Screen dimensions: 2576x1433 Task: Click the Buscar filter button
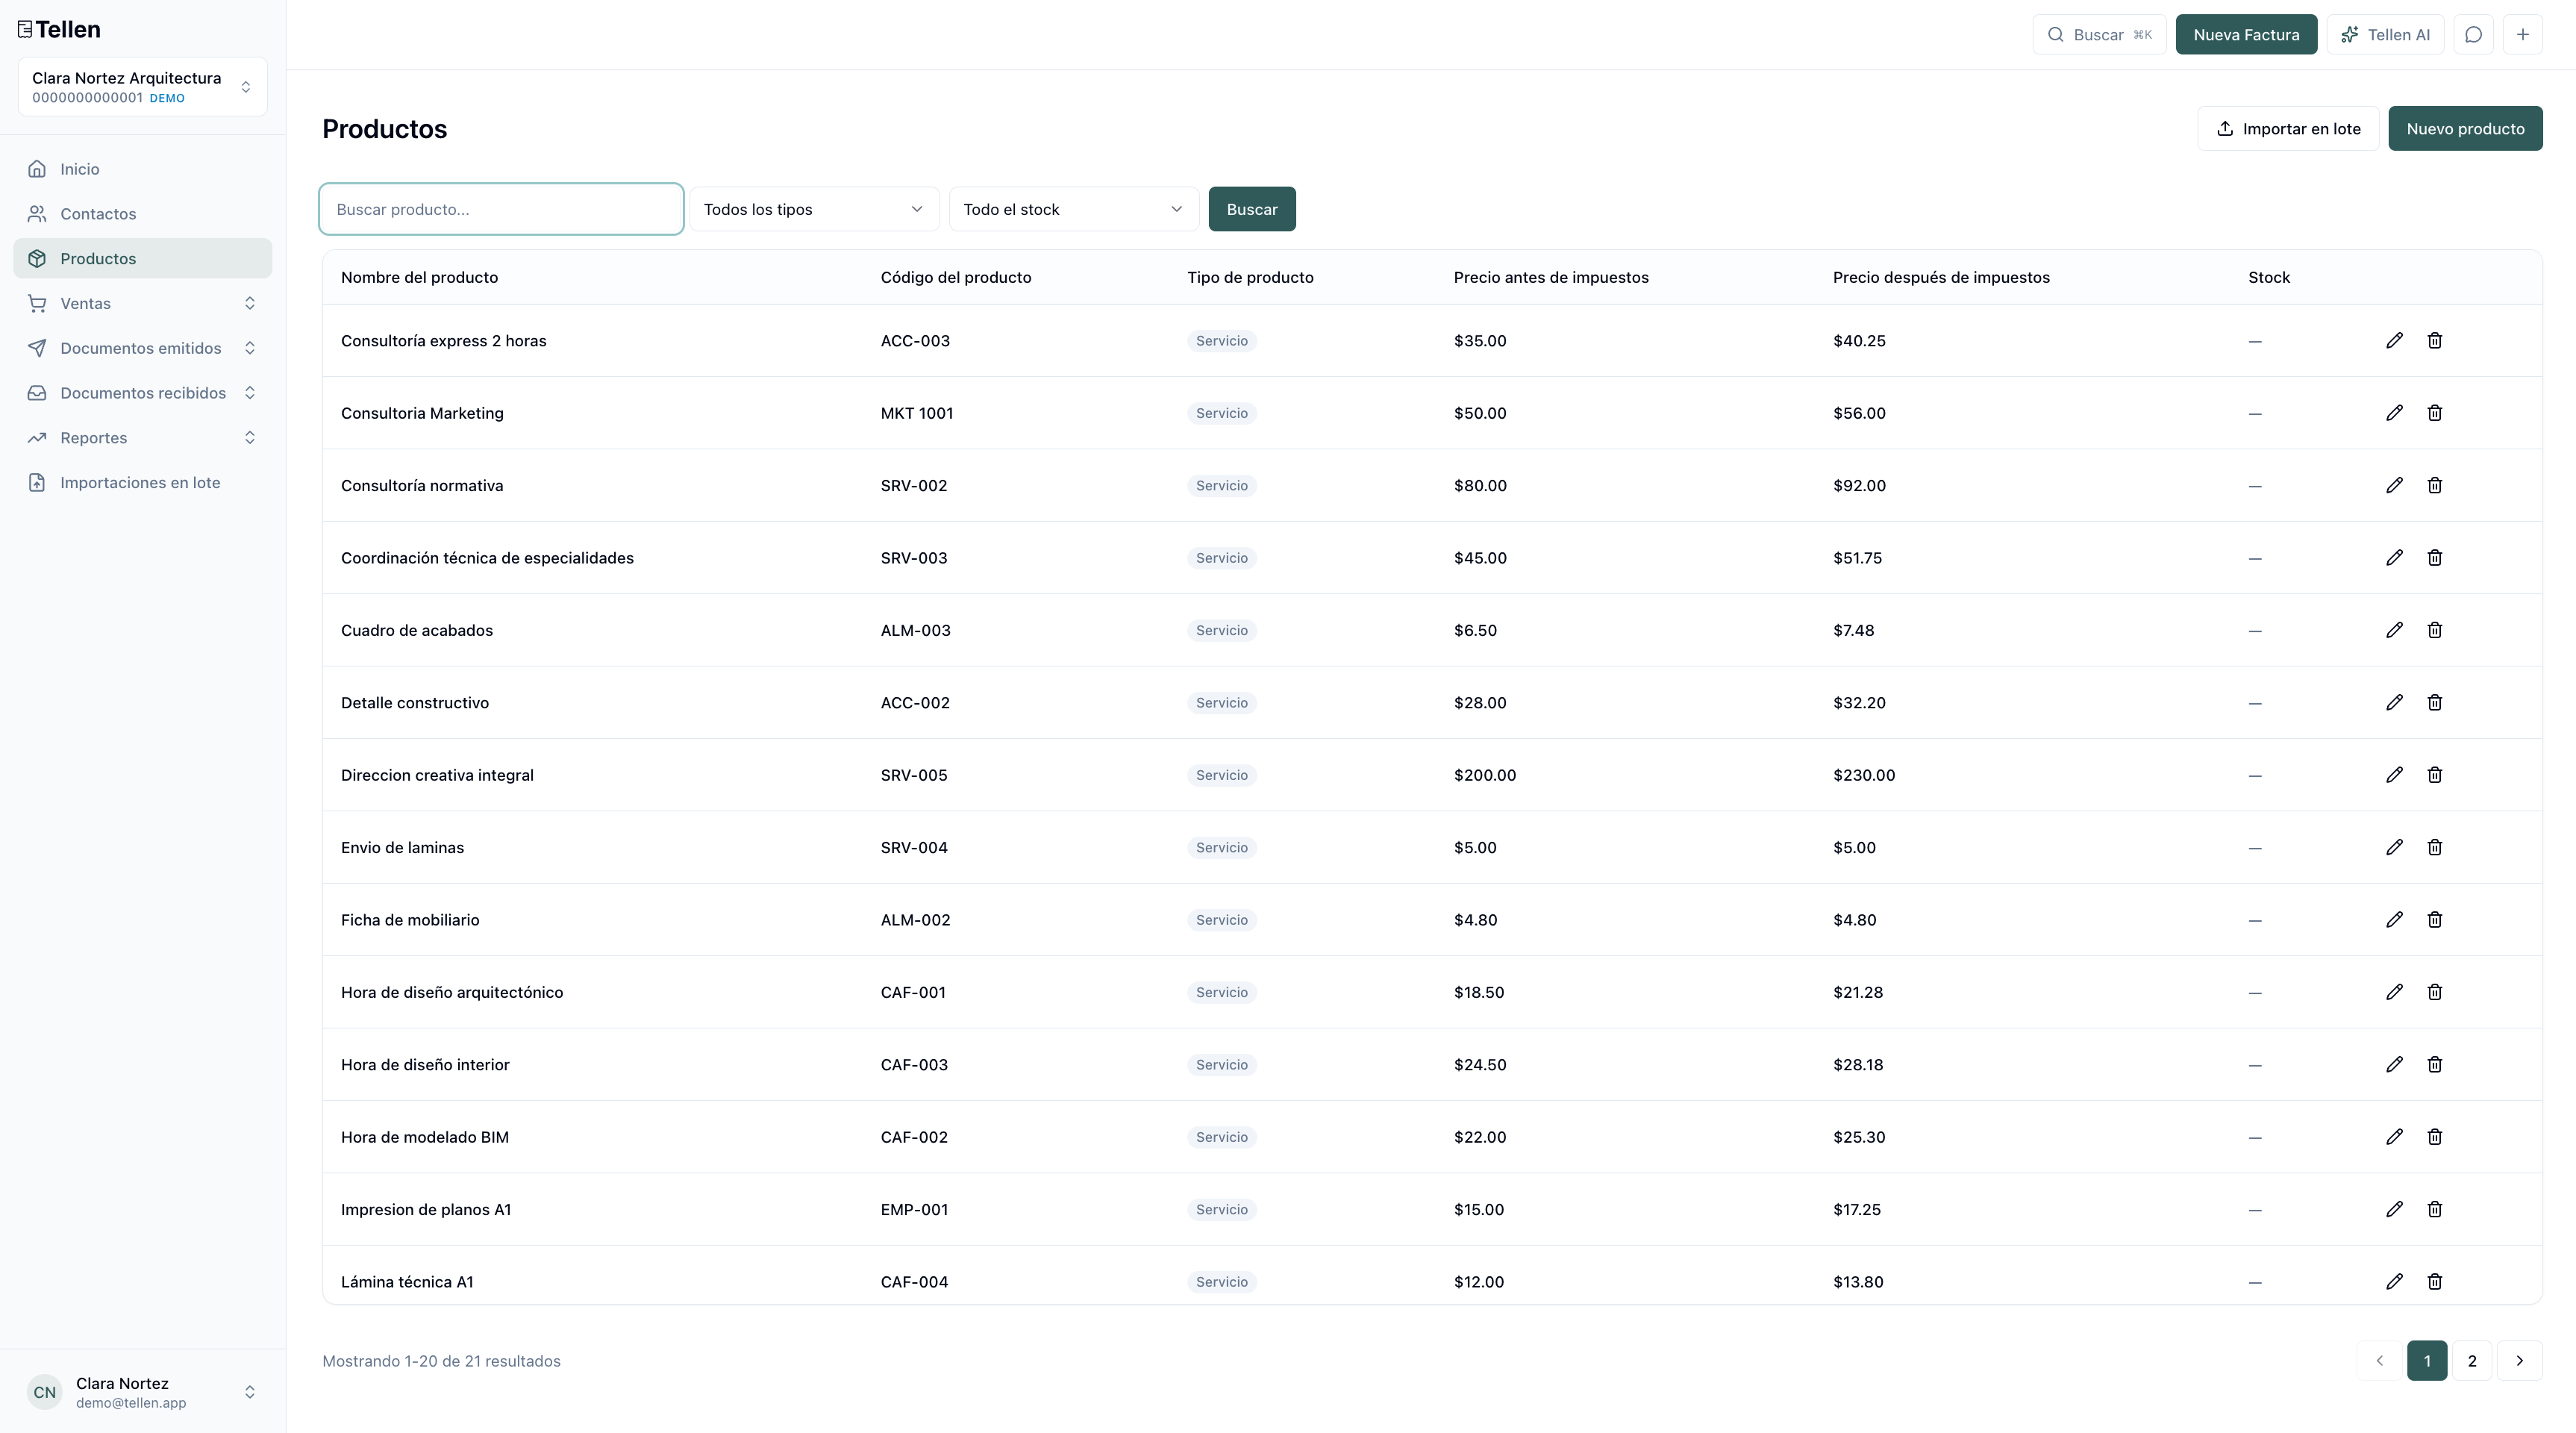coord(1252,209)
